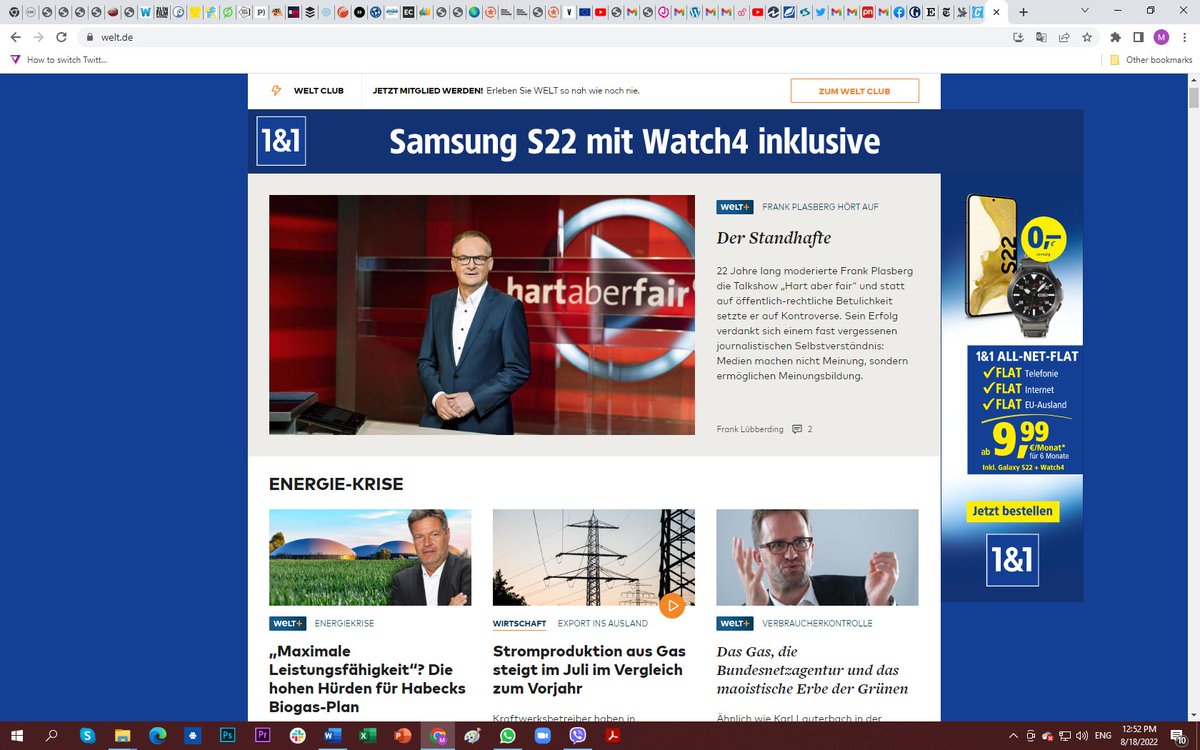Launch Skype from the taskbar
Screen dimensions: 1200x750
(x=88, y=735)
